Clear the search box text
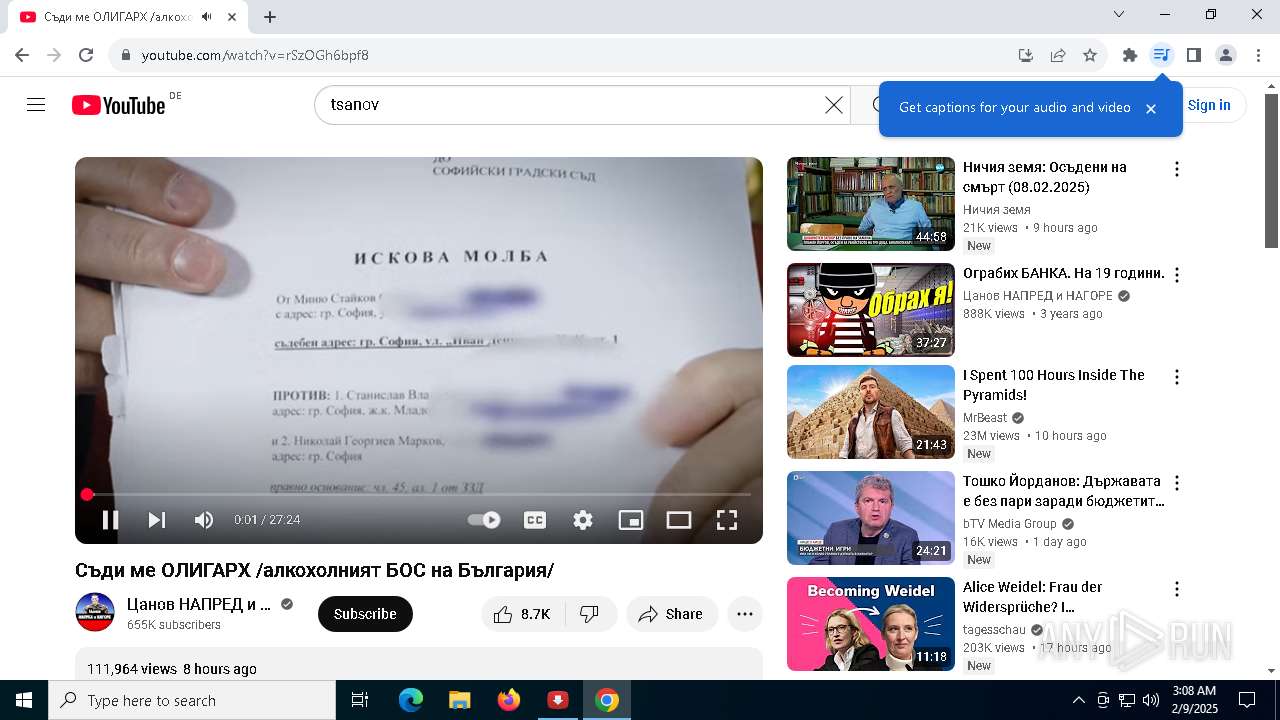Screen dimensions: 1280x720 click(834, 105)
